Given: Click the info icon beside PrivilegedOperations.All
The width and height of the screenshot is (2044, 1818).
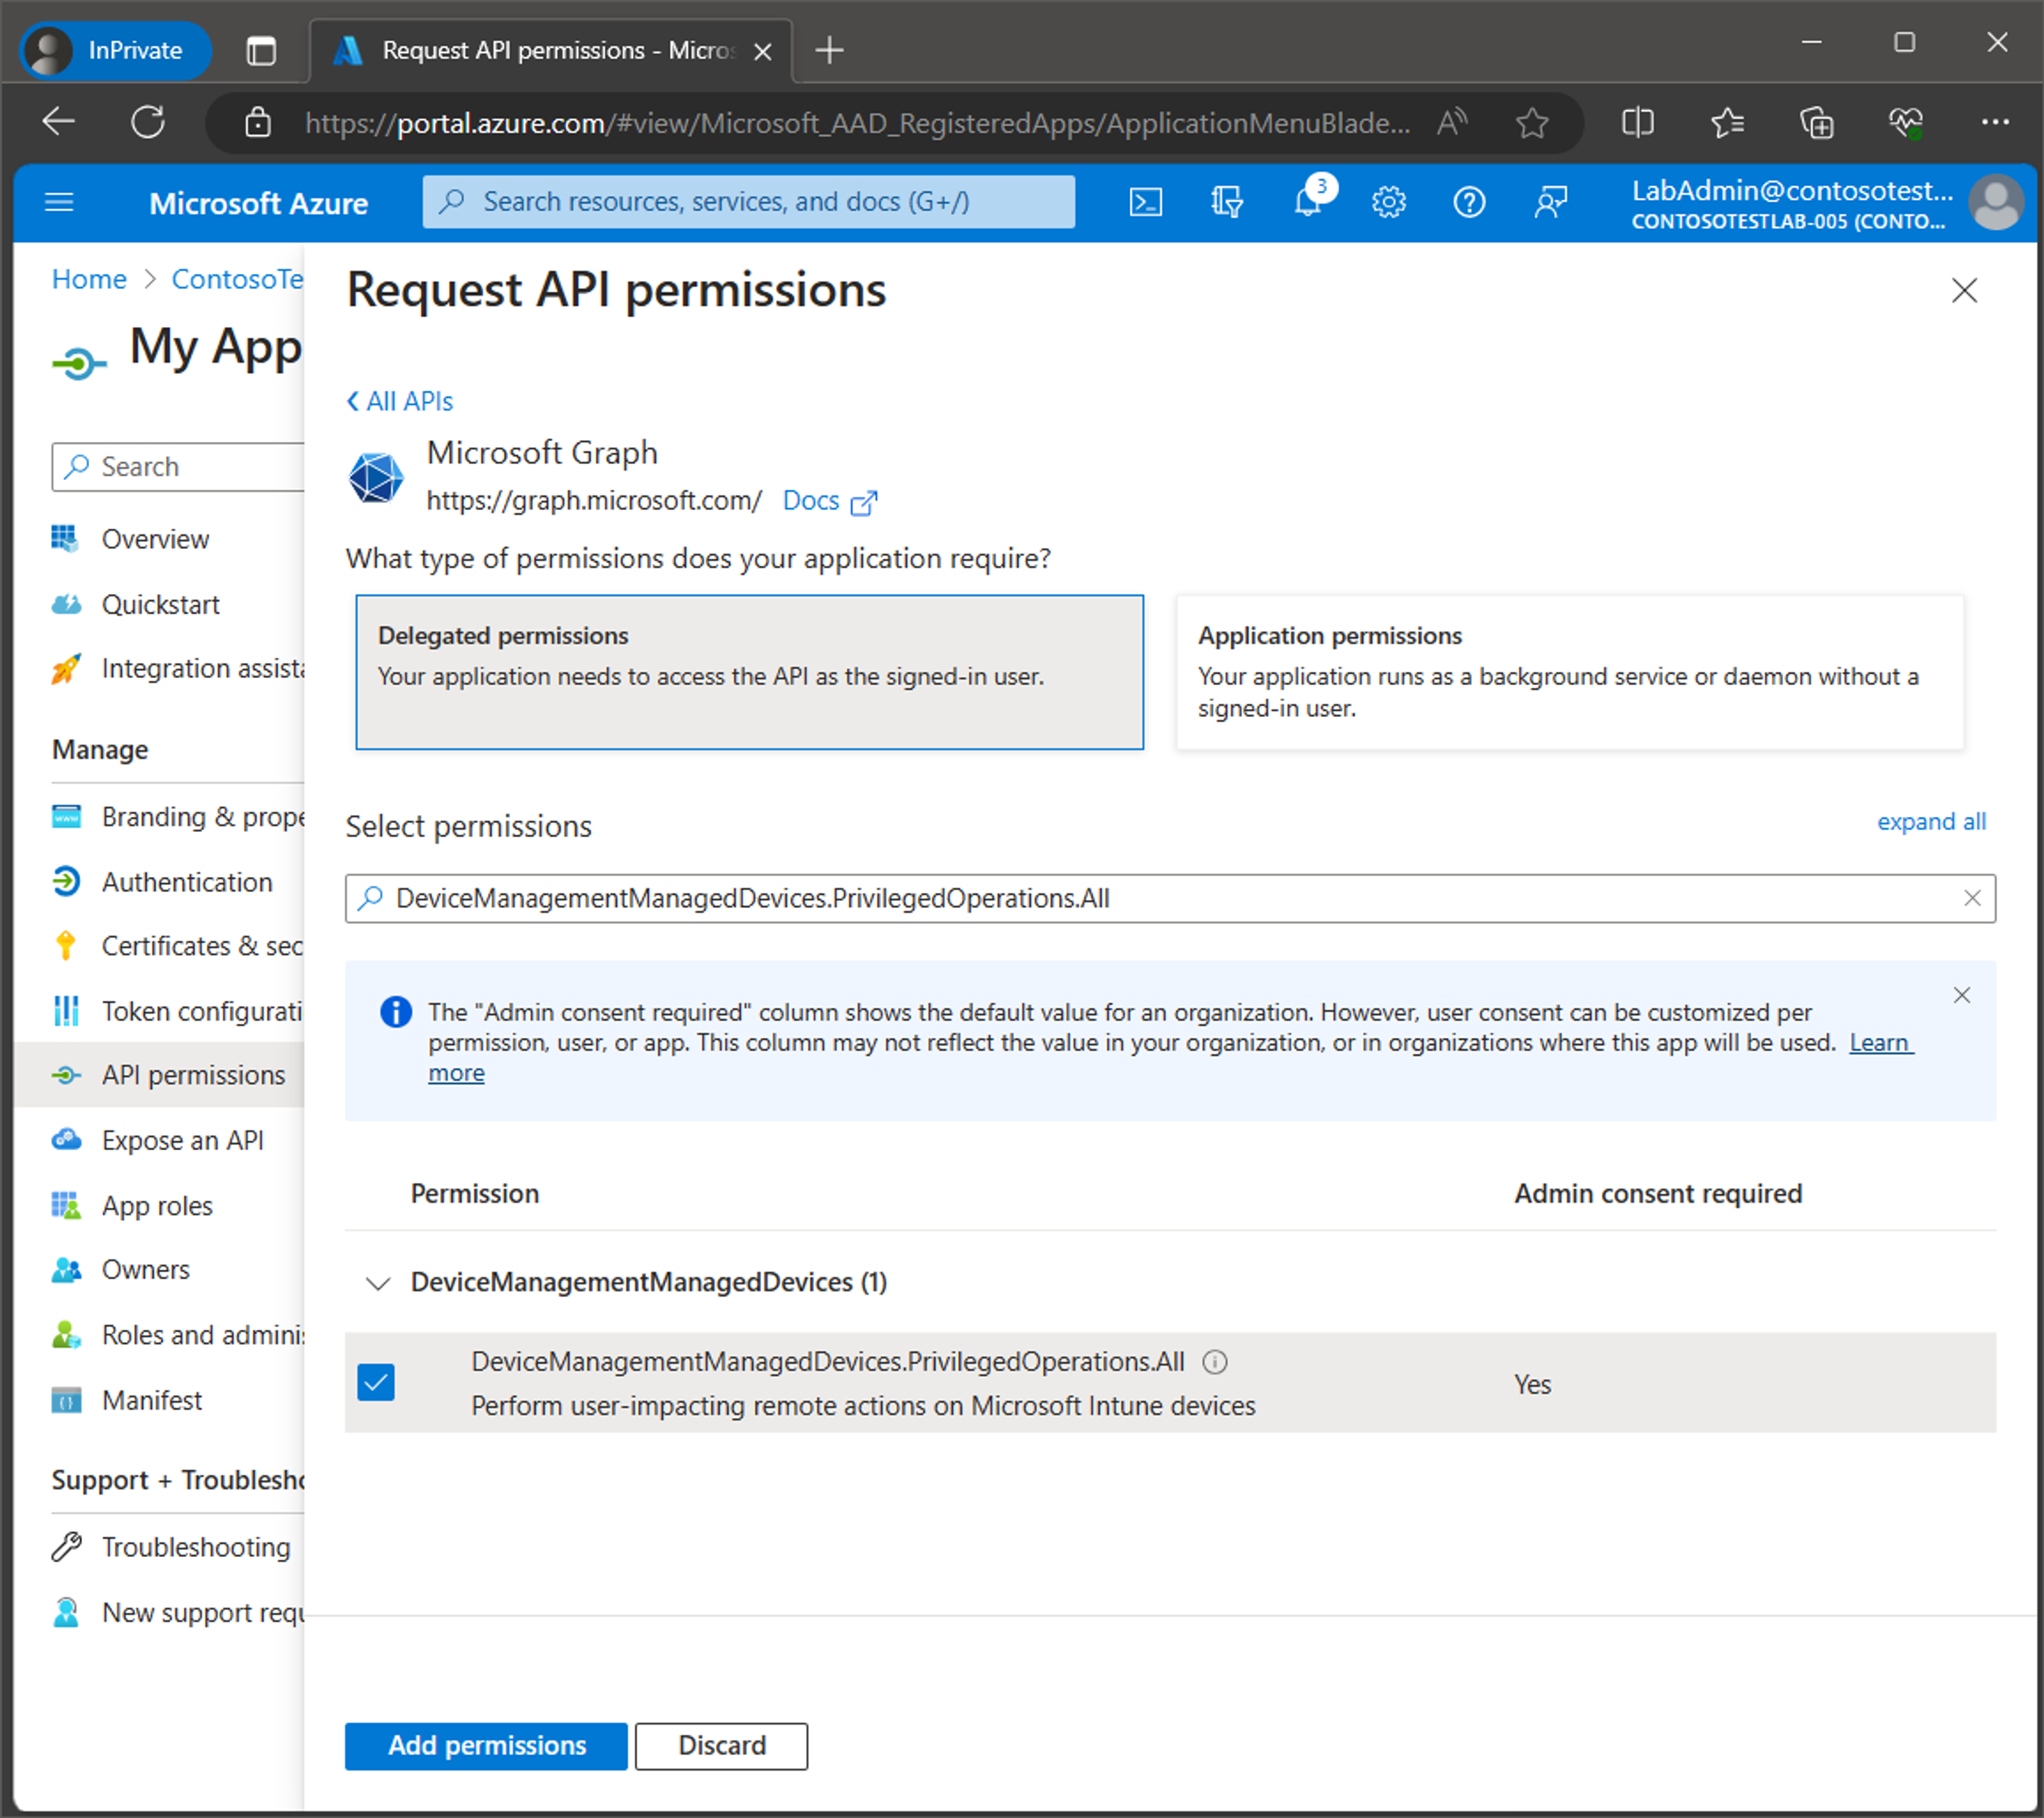Looking at the screenshot, I should pos(1215,1361).
